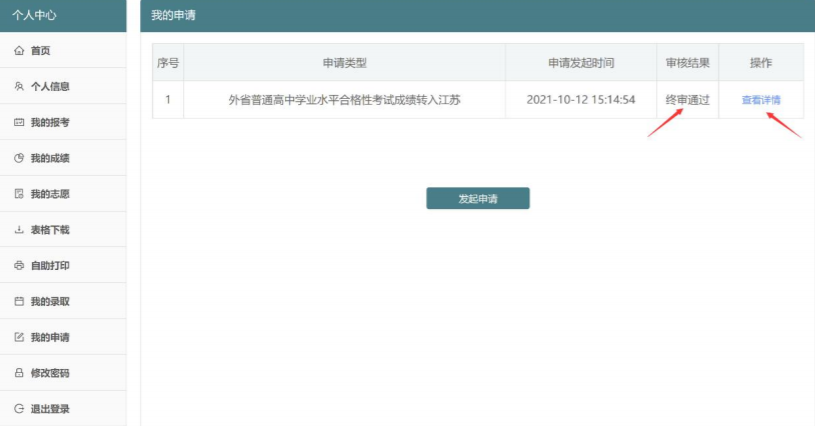Click the 个人中心 sidebar header
Viewport: 815px width, 426px height.
(x=34, y=16)
